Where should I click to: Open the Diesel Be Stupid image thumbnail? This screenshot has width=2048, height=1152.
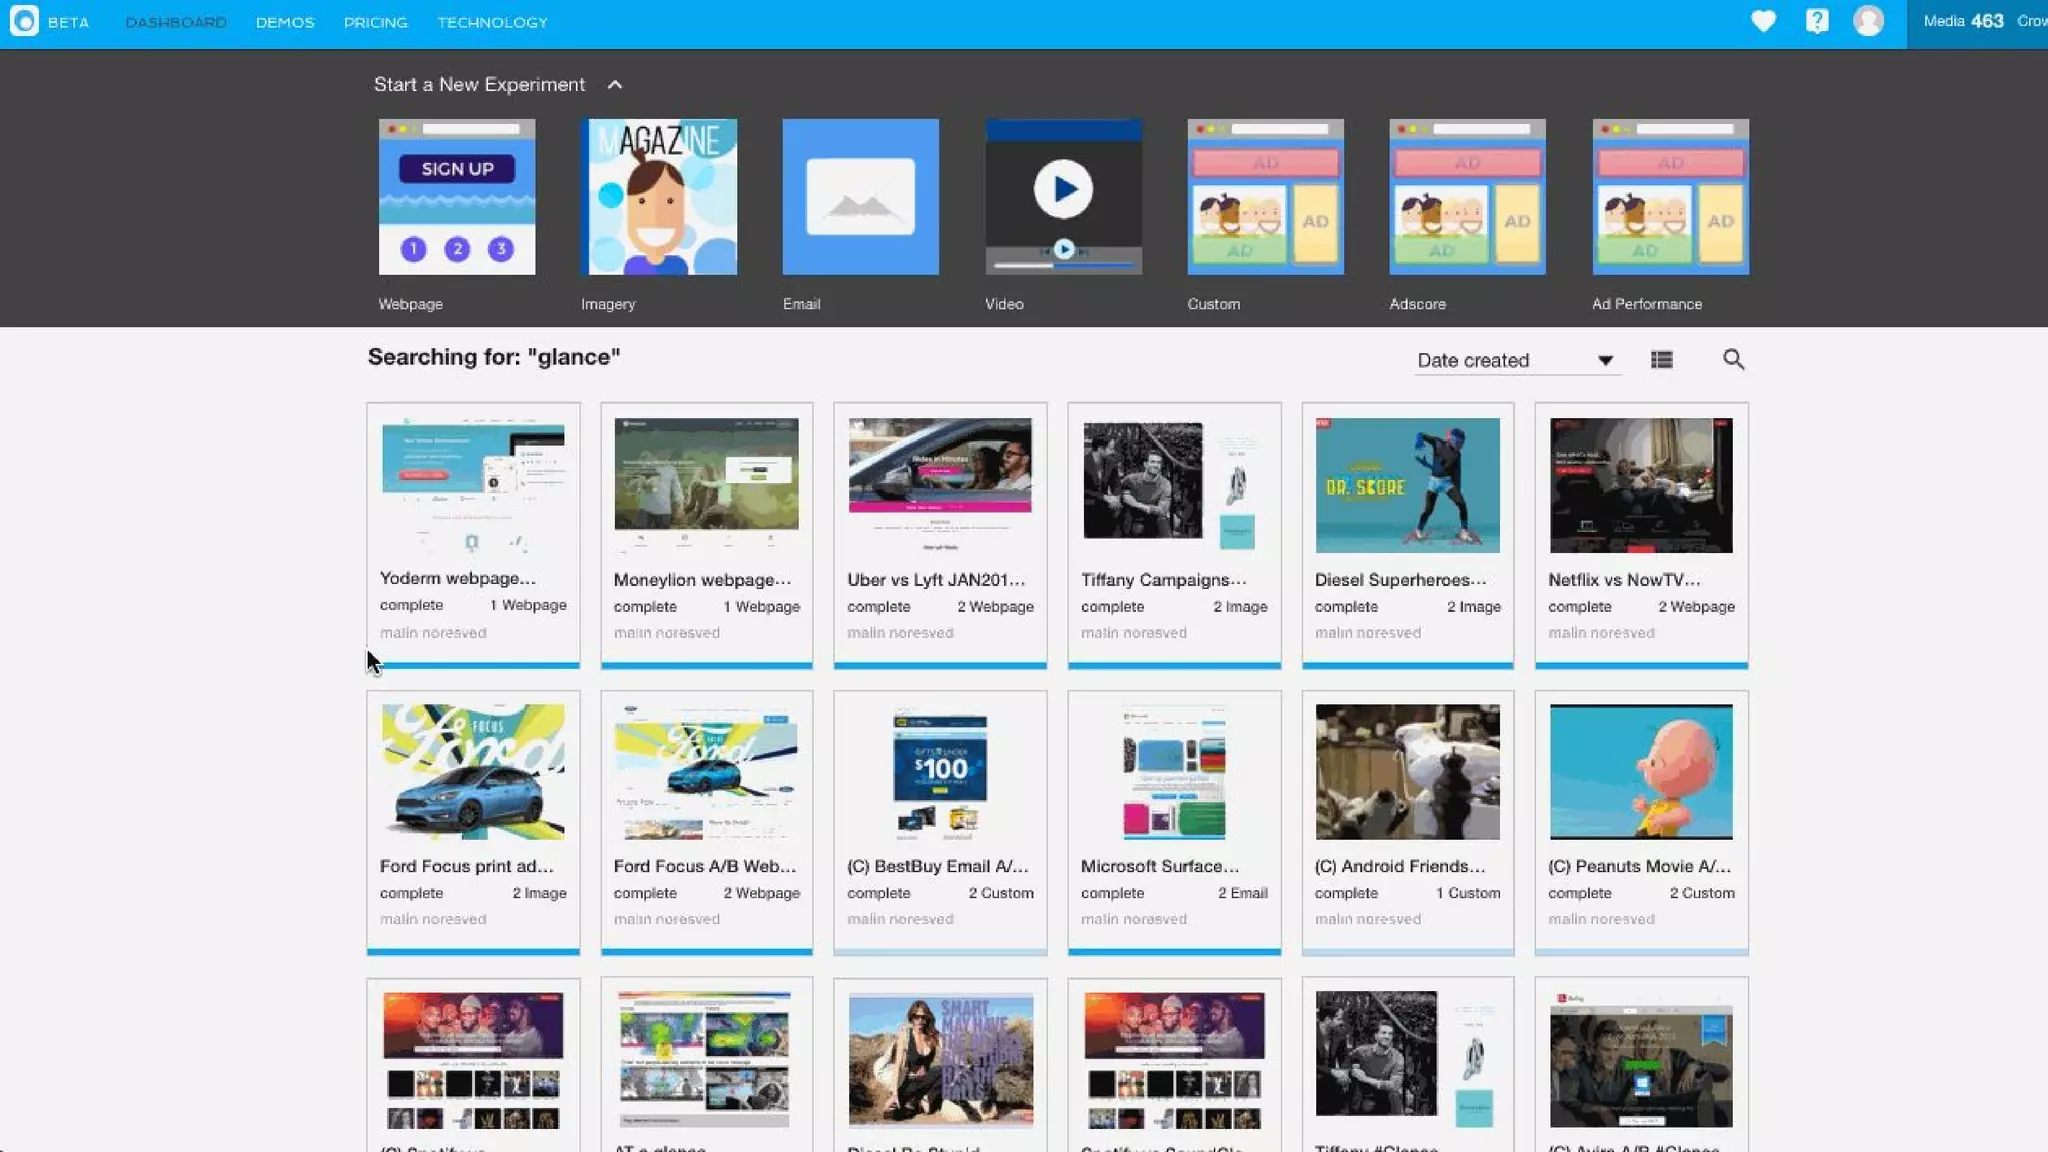pyautogui.click(x=941, y=1060)
